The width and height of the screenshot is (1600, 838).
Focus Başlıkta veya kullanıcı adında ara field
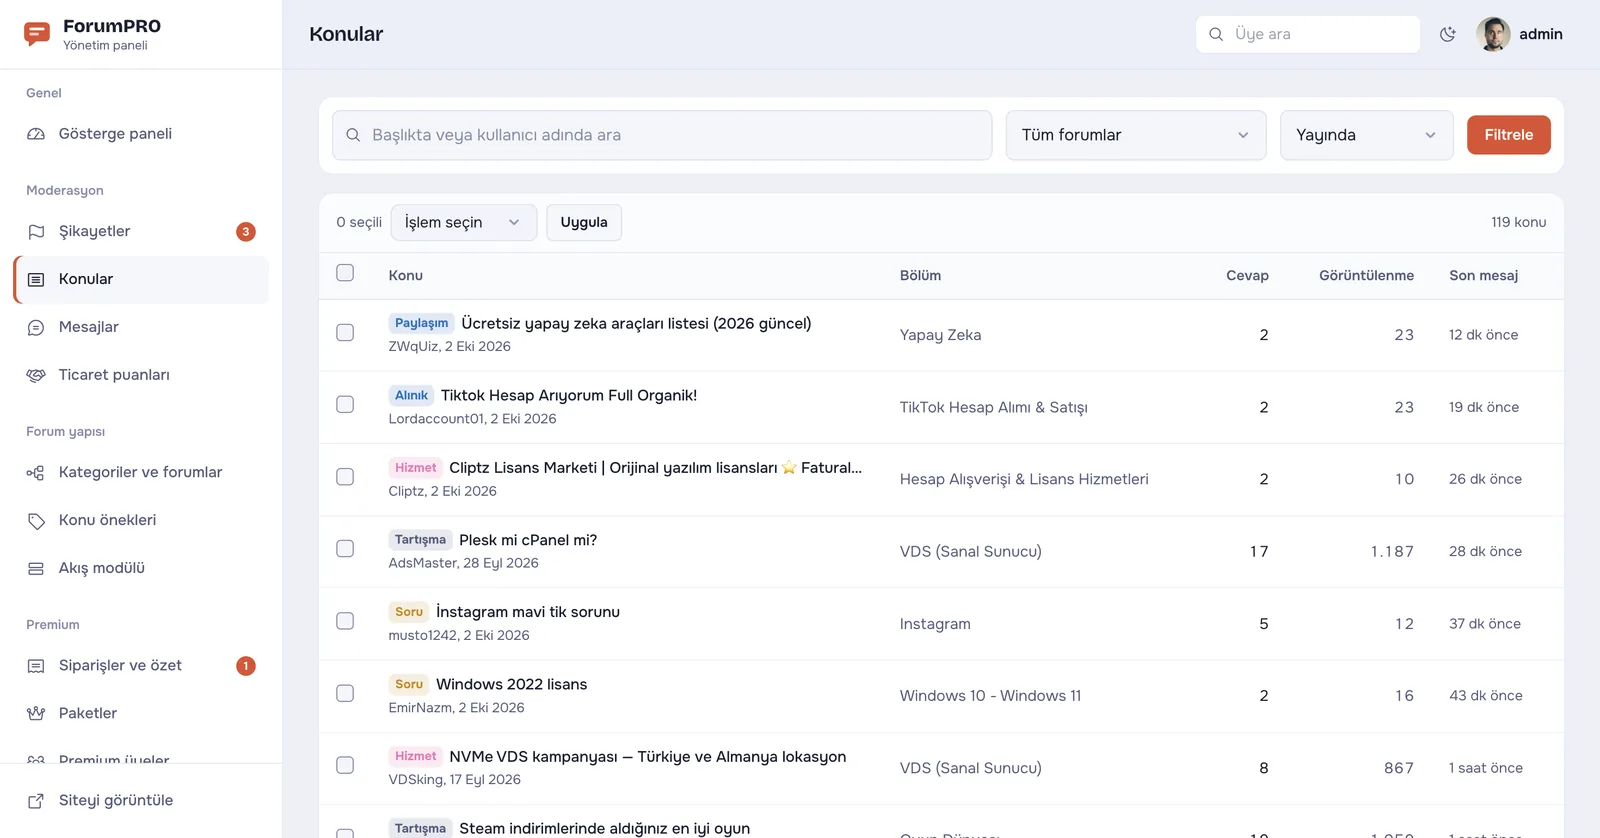(x=662, y=135)
